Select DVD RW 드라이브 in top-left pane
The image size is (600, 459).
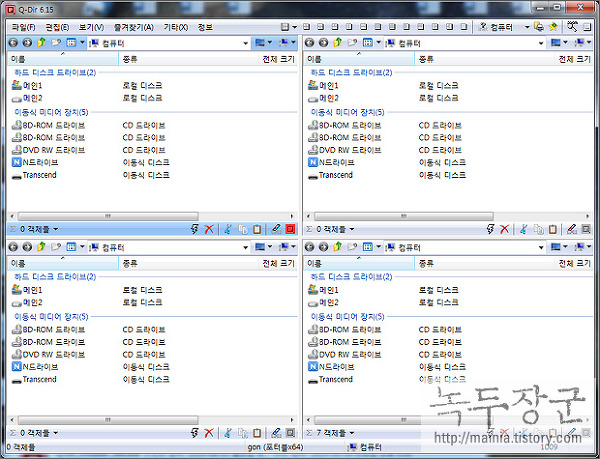tap(48, 150)
